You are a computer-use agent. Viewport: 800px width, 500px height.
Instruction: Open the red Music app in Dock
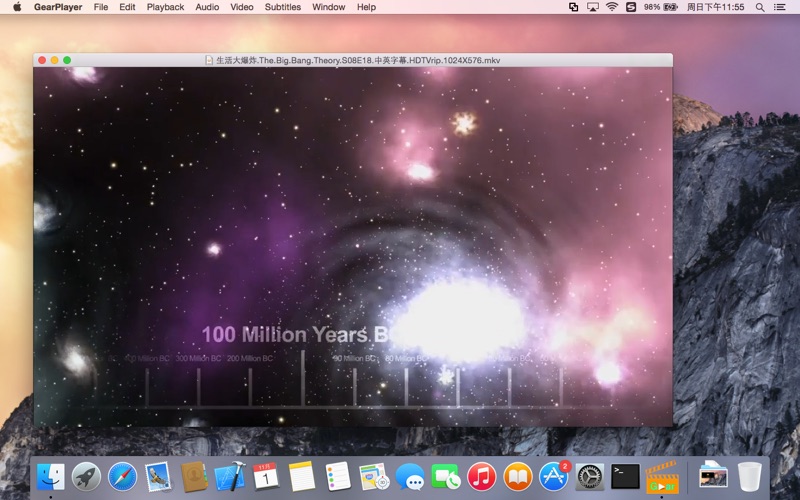[x=482, y=477]
